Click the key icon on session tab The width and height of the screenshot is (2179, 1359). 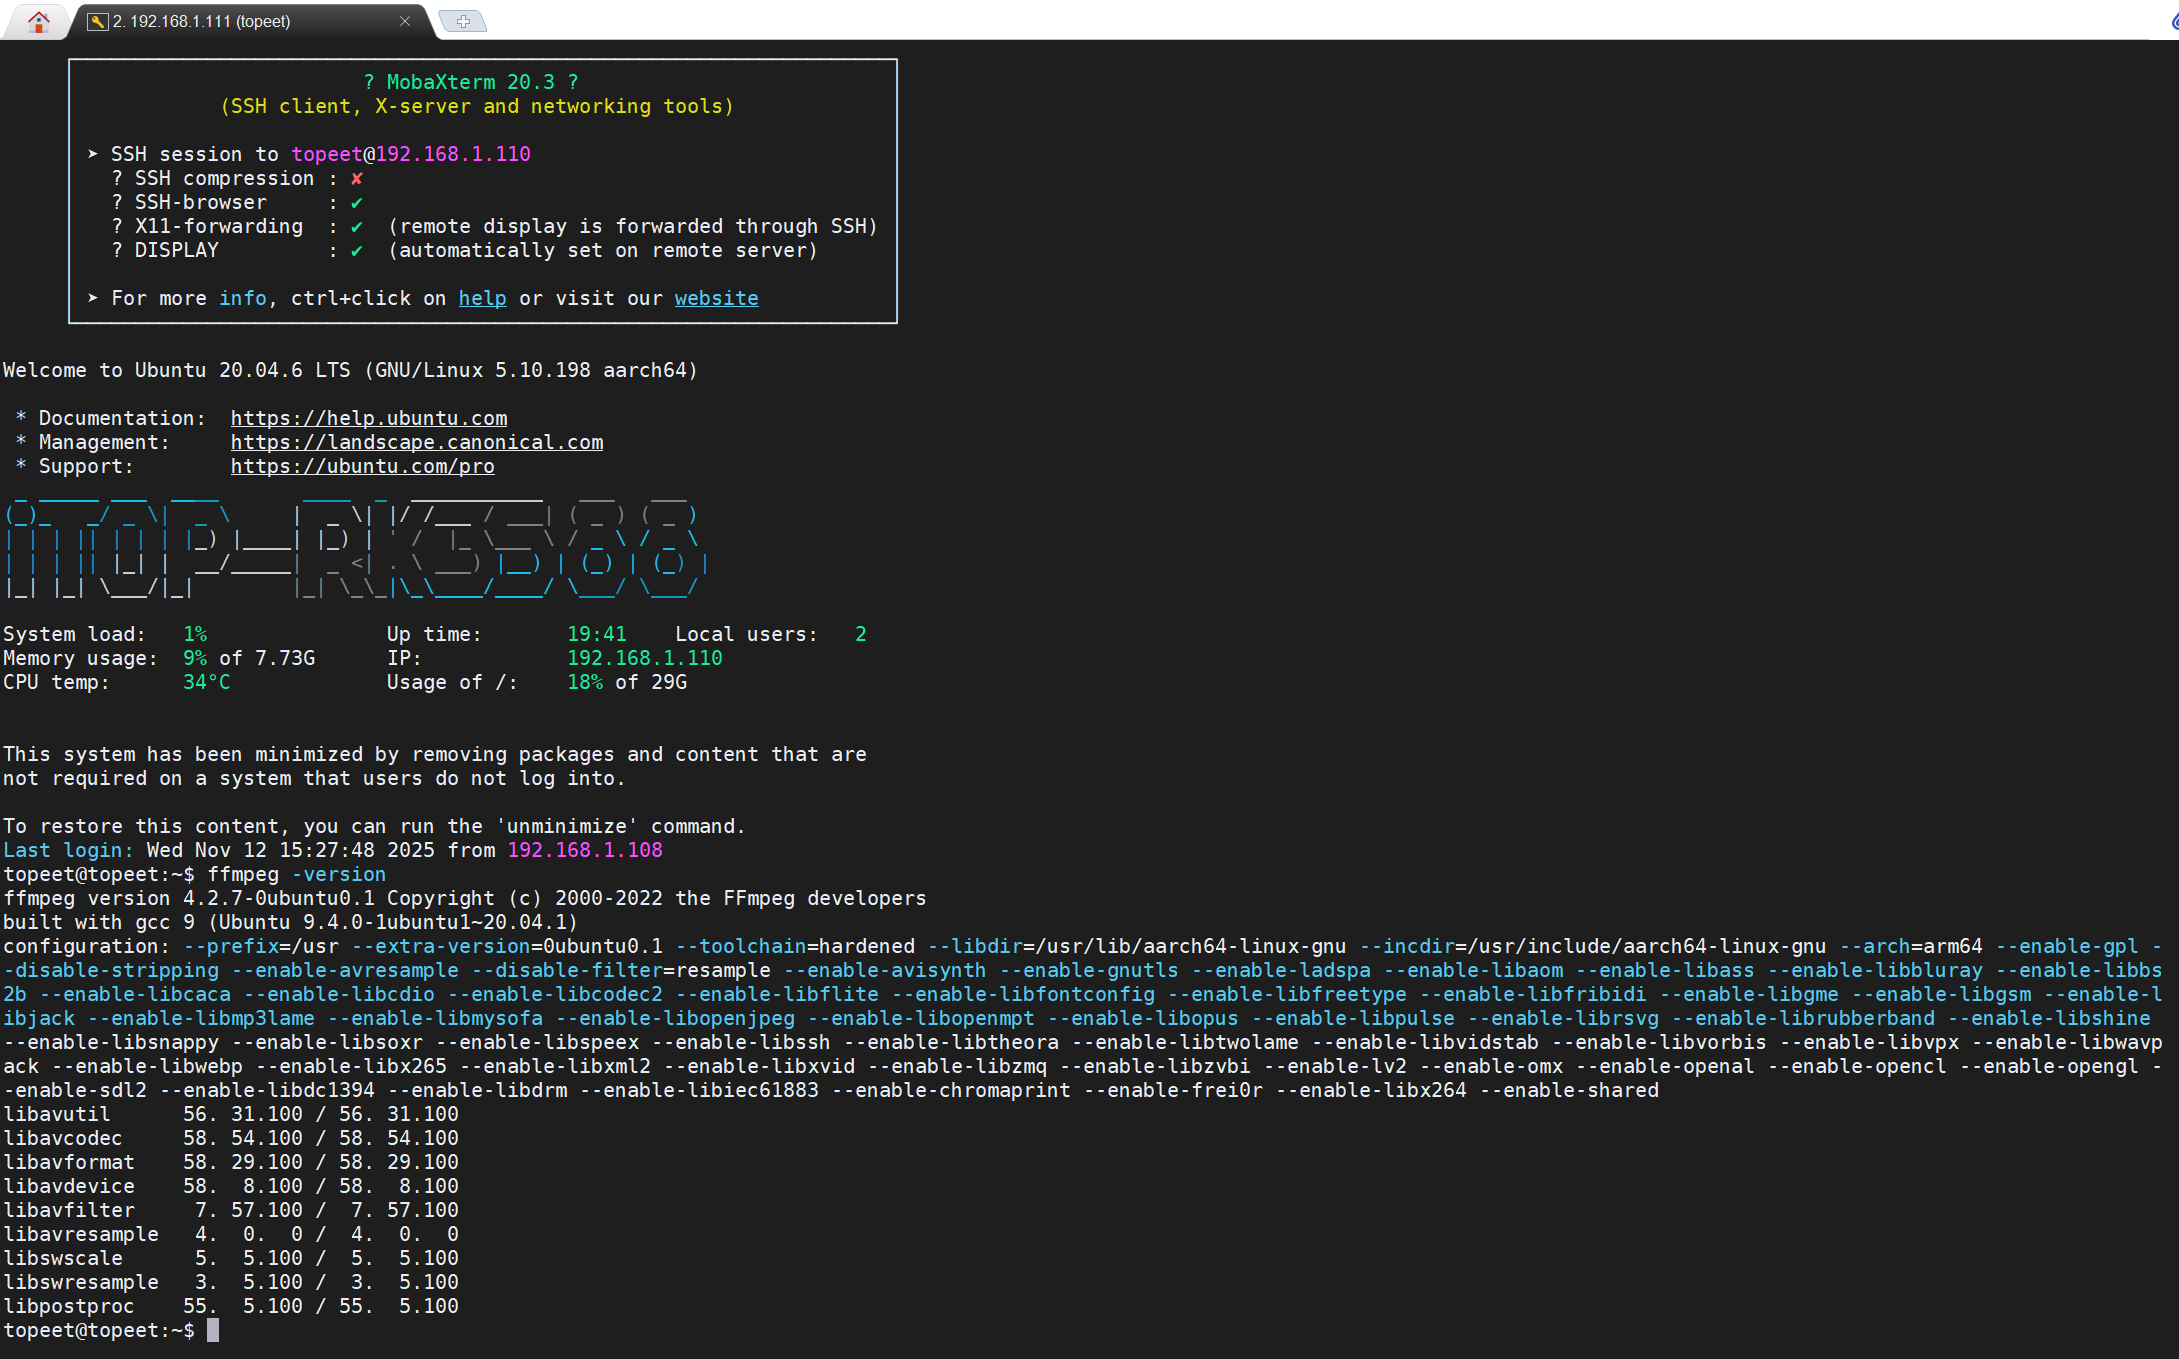pyautogui.click(x=97, y=21)
